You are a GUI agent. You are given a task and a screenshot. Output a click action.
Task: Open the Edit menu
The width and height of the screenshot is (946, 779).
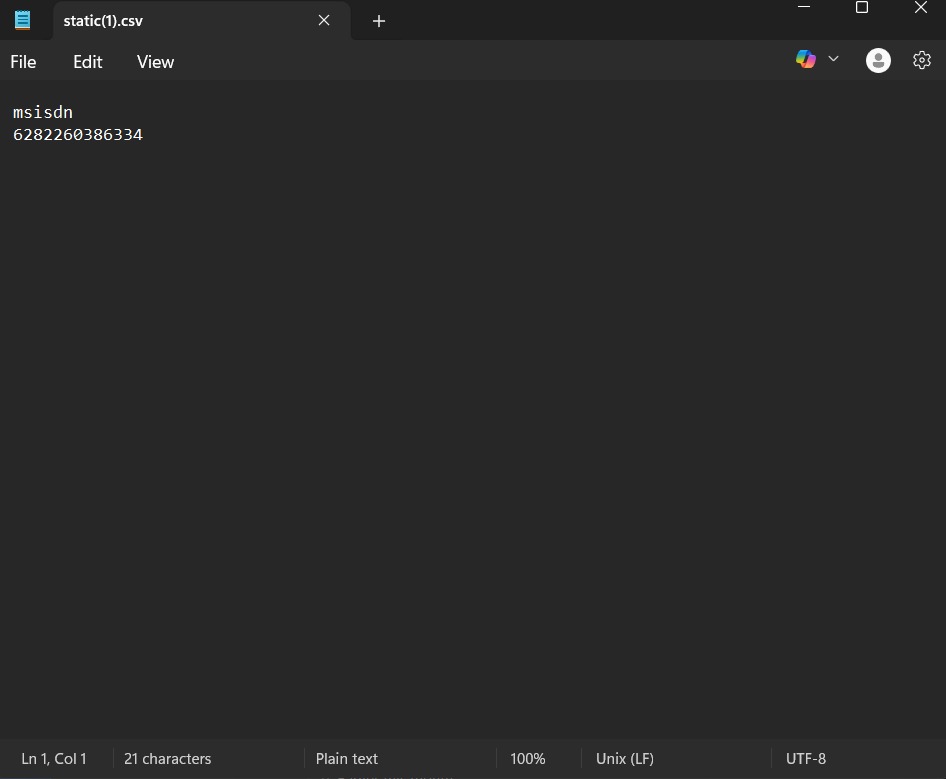(x=87, y=61)
